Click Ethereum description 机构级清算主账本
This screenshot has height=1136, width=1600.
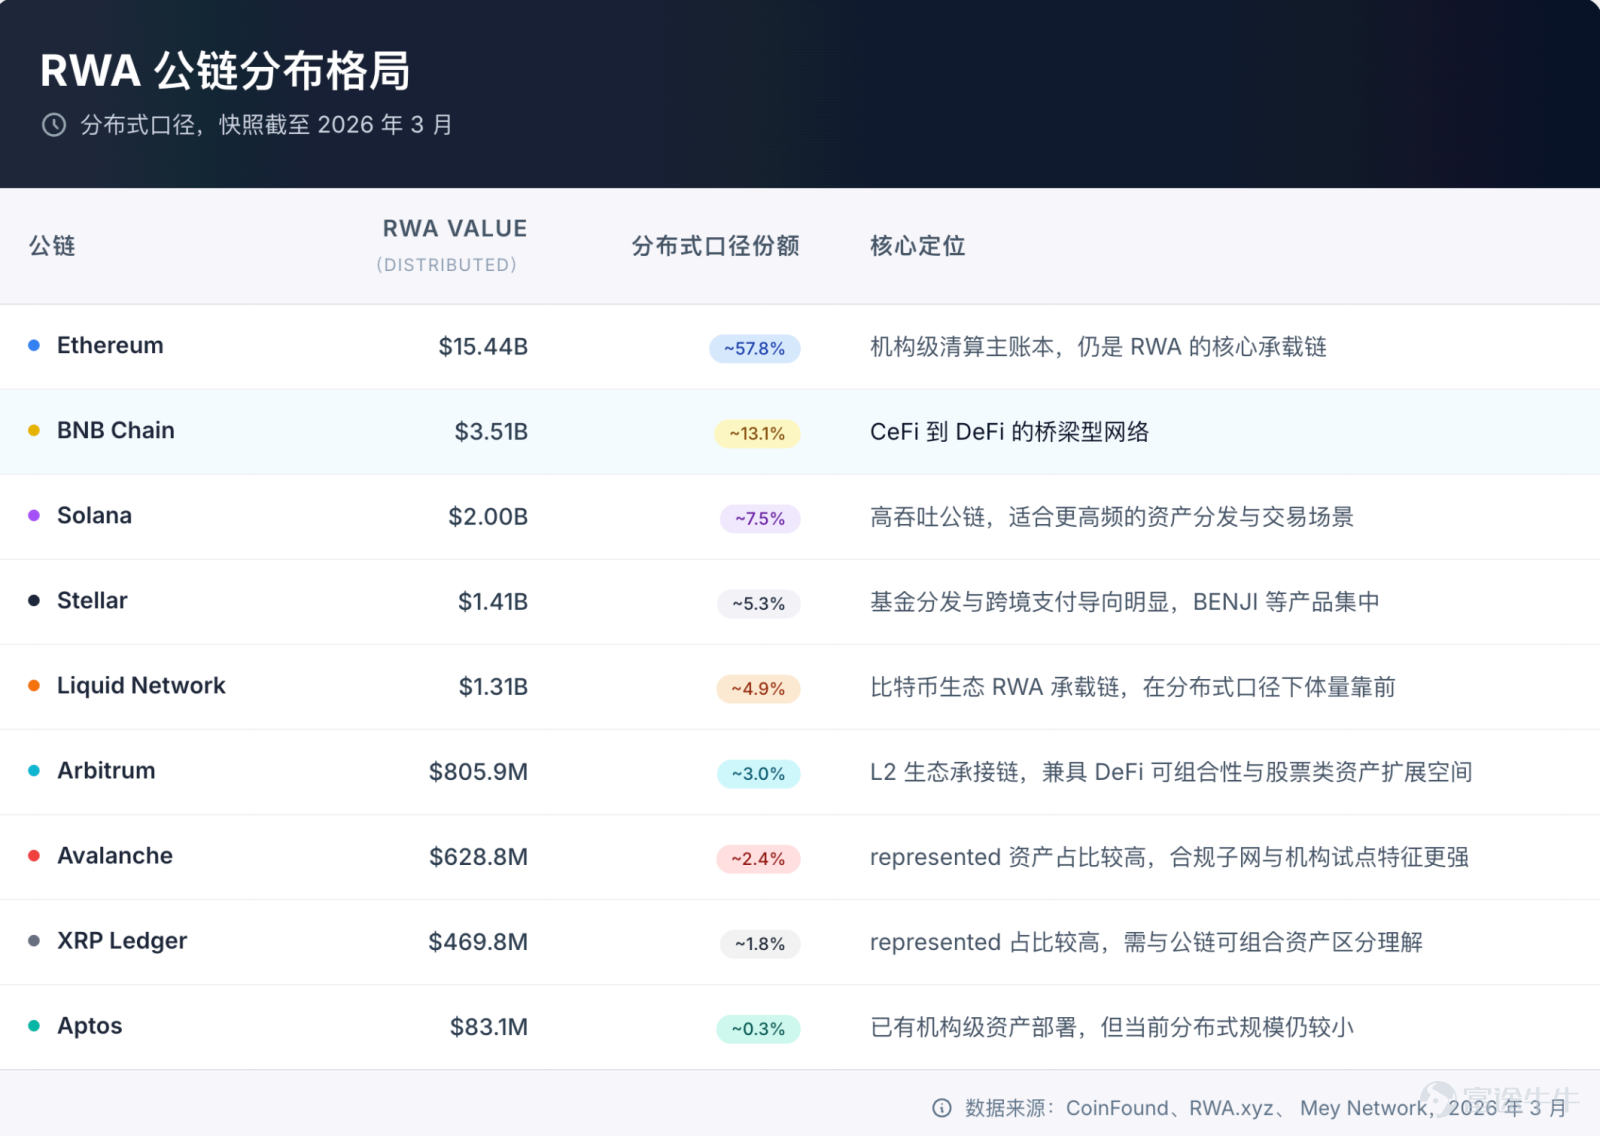1098,347
